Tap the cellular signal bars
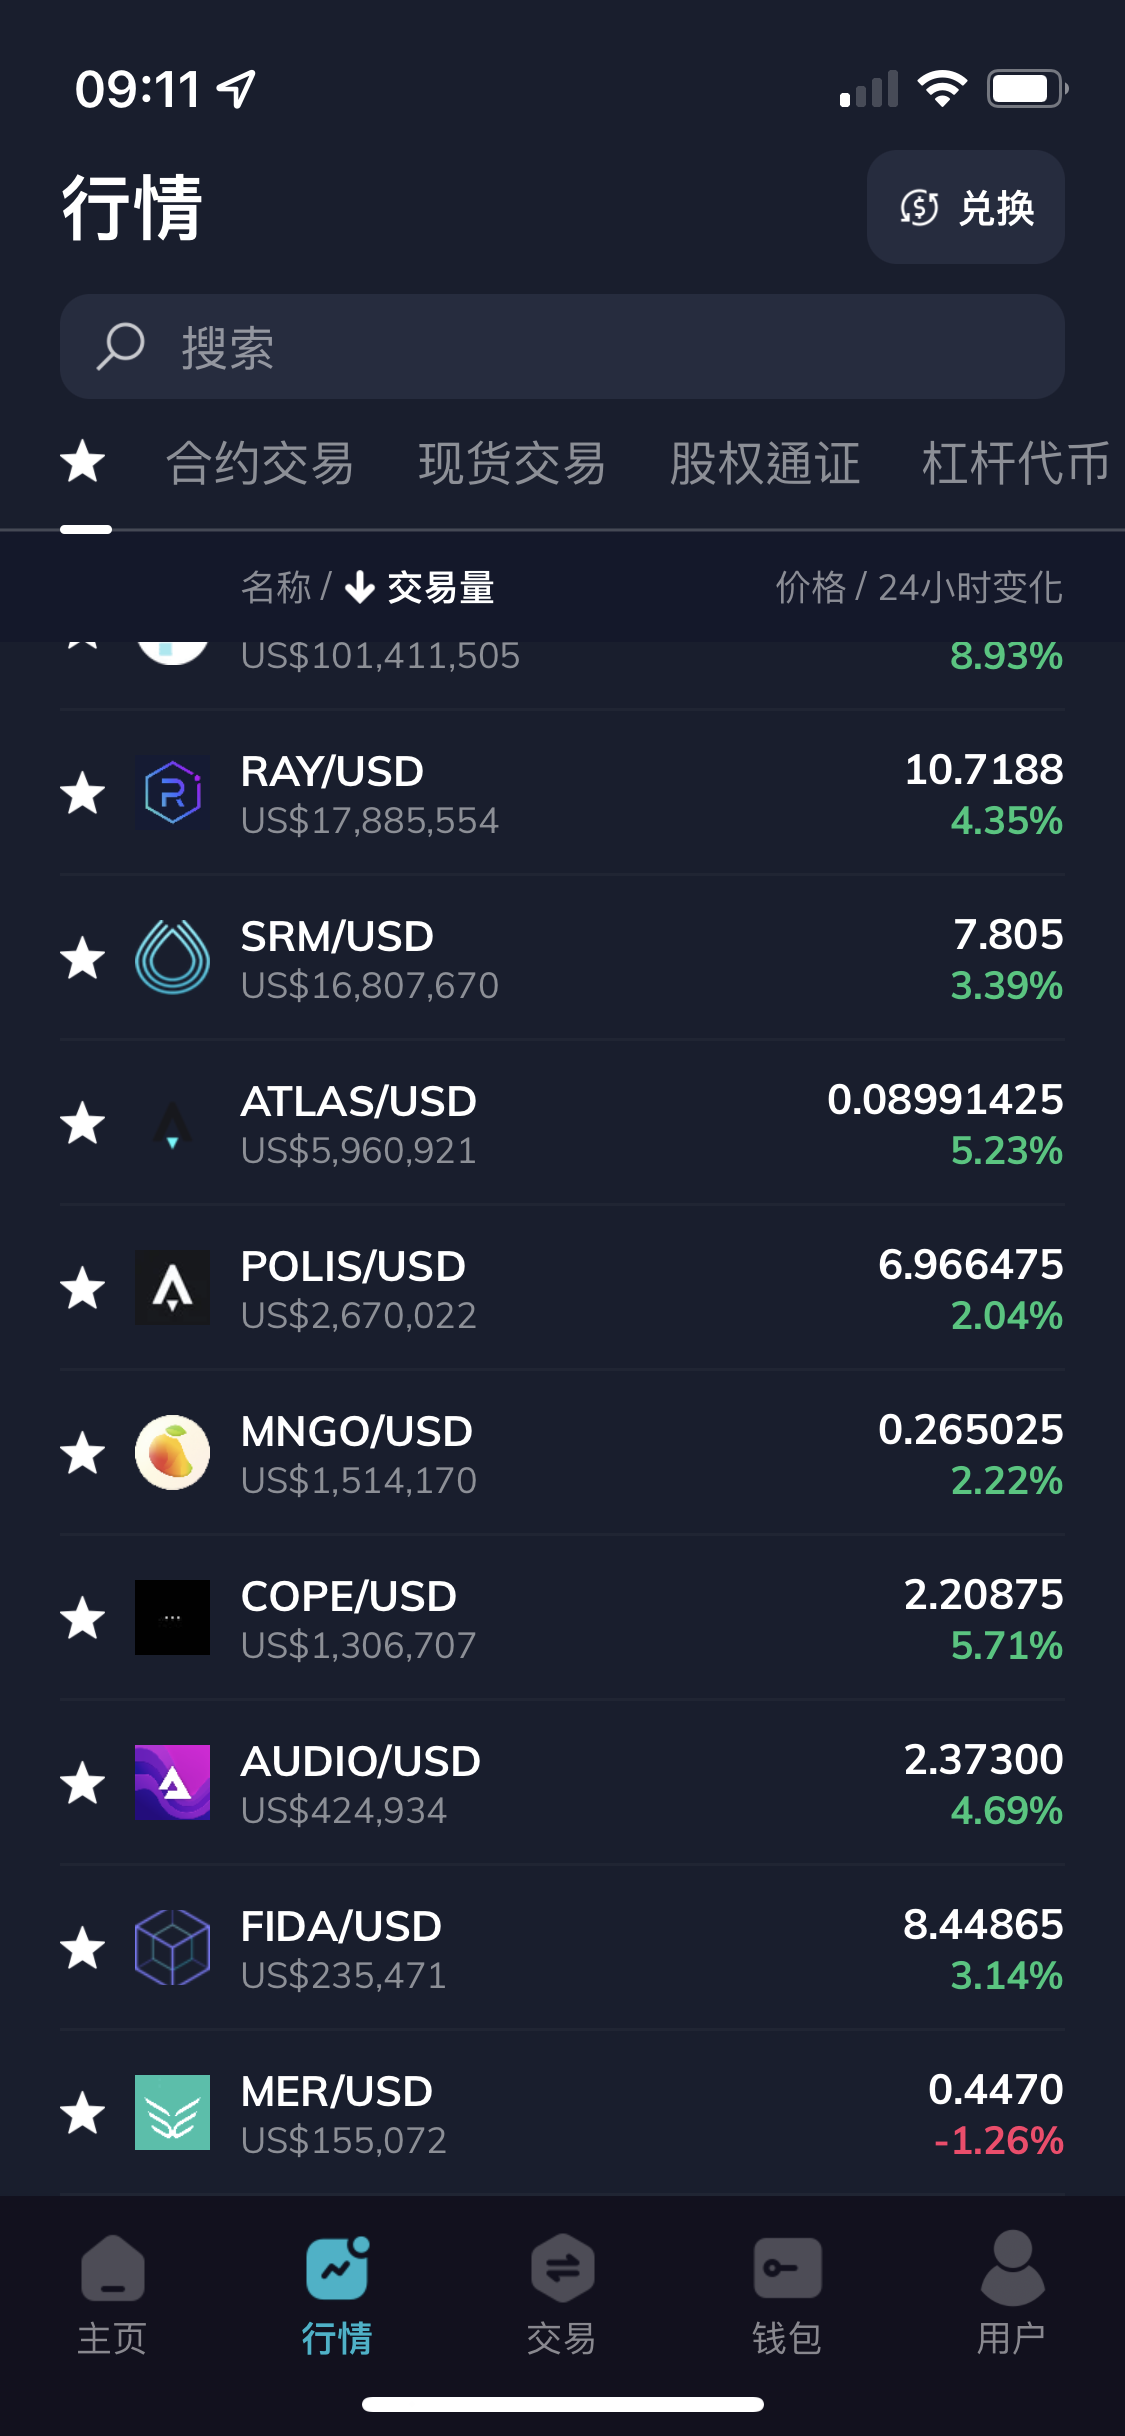The image size is (1125, 2436). [x=869, y=89]
